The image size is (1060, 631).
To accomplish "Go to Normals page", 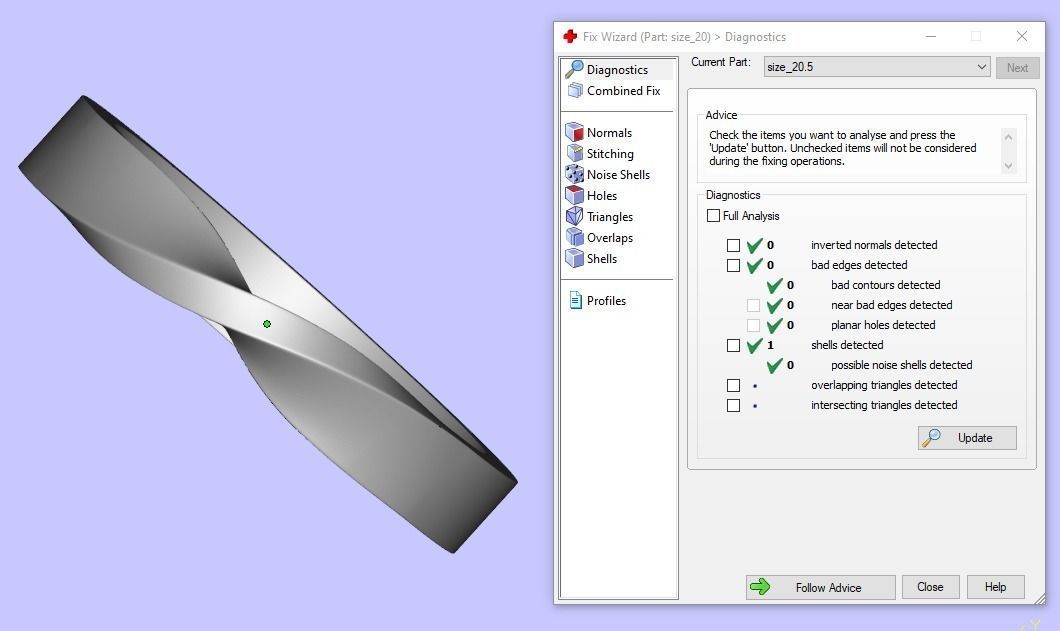I will pyautogui.click(x=609, y=133).
